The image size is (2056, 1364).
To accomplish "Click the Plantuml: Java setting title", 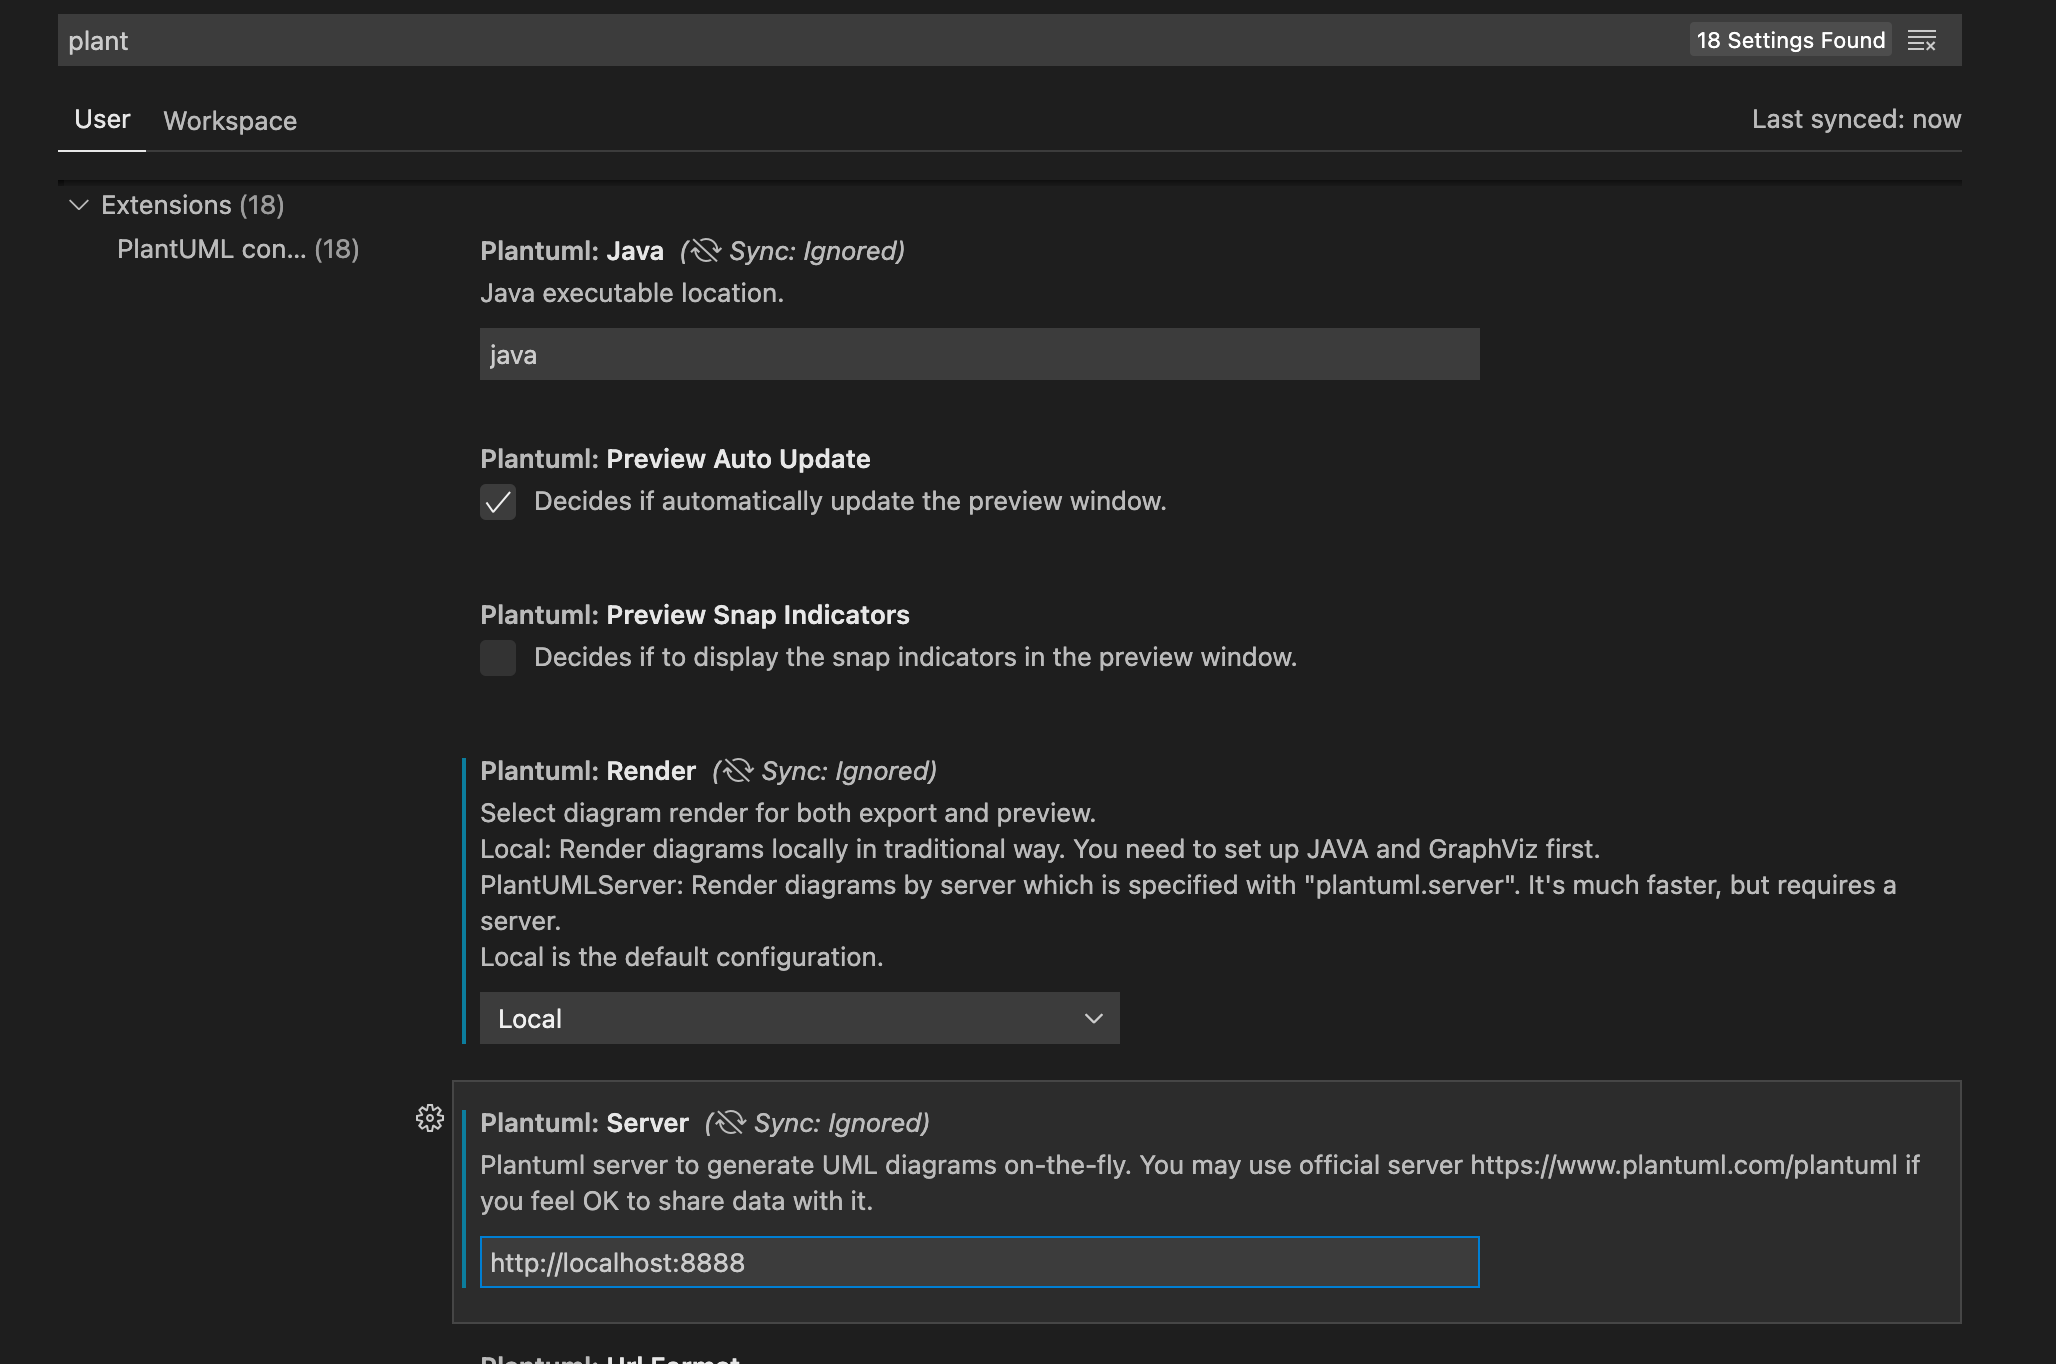I will [572, 251].
